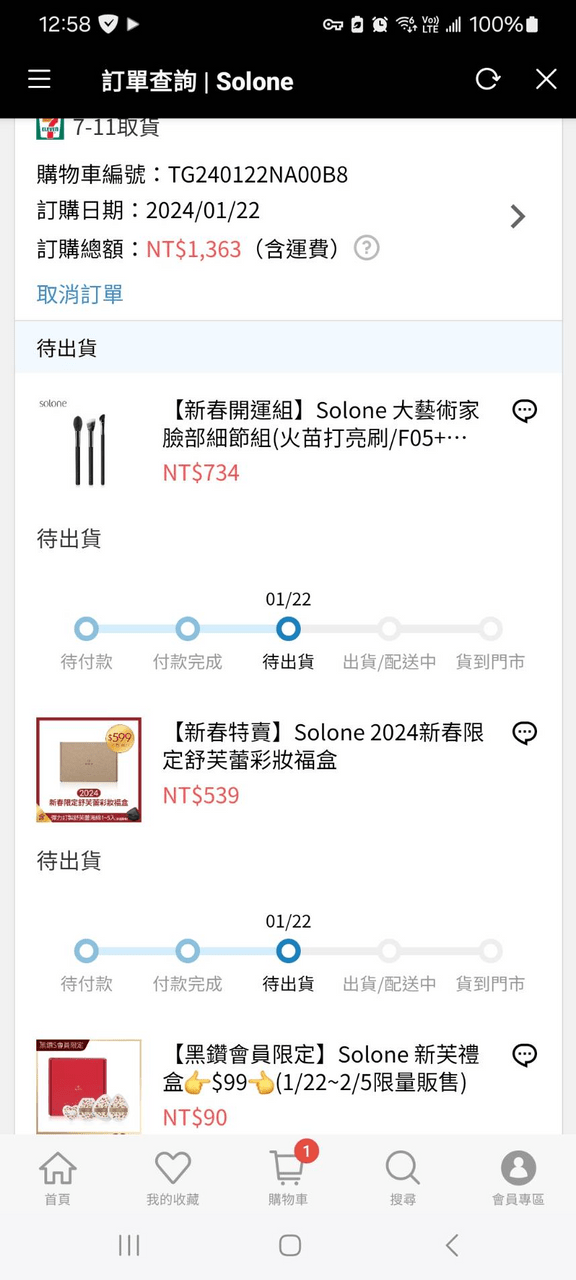Expand order TG240122NA00B8 details via right chevron

pos(517,216)
